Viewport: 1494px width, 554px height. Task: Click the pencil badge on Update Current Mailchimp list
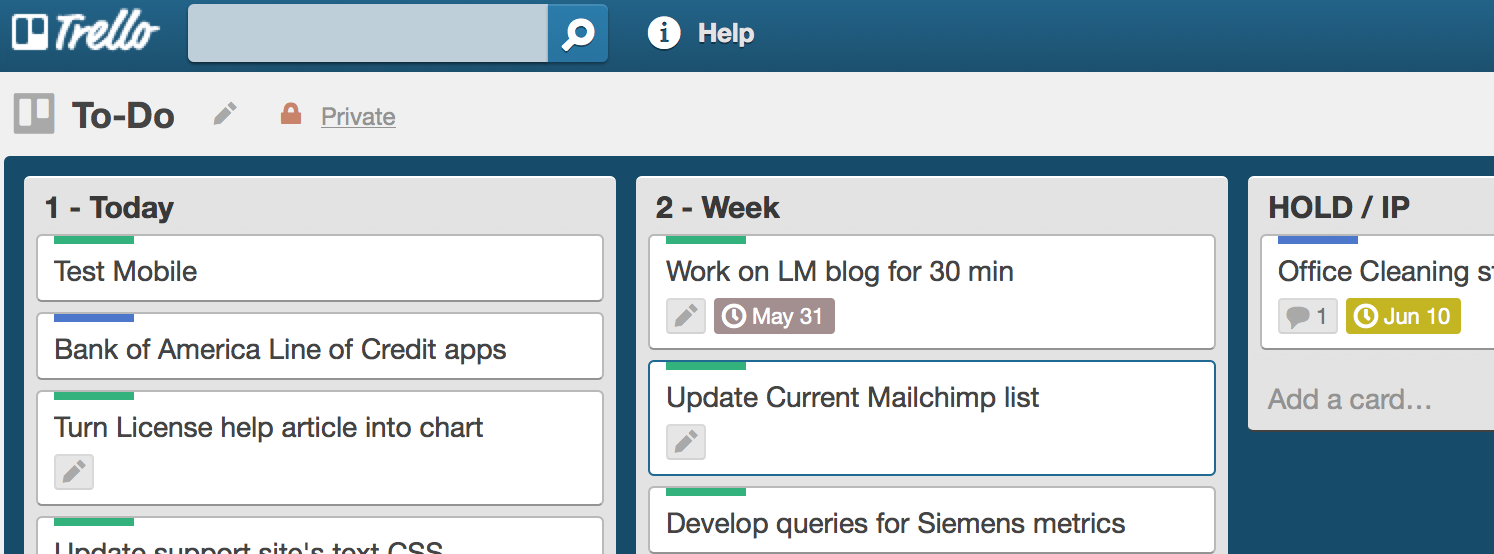686,442
